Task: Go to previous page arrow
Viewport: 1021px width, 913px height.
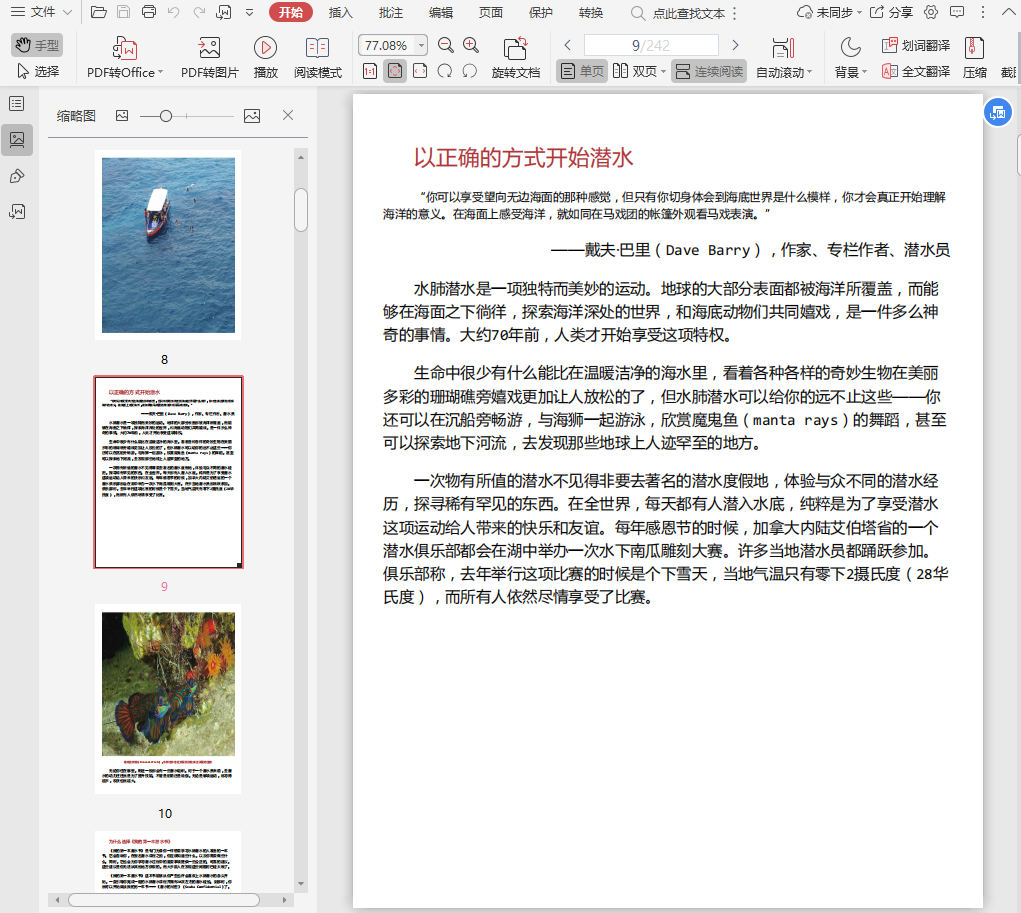Action: click(568, 45)
